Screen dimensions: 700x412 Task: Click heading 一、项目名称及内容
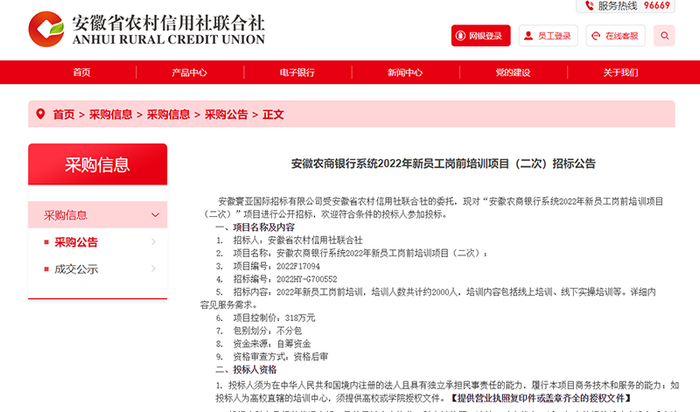tap(255, 227)
